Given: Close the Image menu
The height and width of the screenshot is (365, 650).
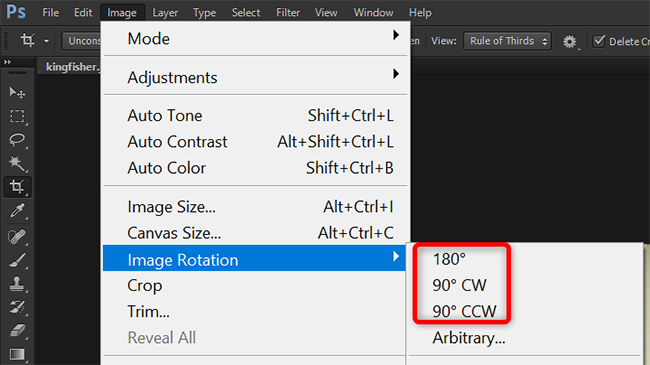Looking at the screenshot, I should (122, 13).
